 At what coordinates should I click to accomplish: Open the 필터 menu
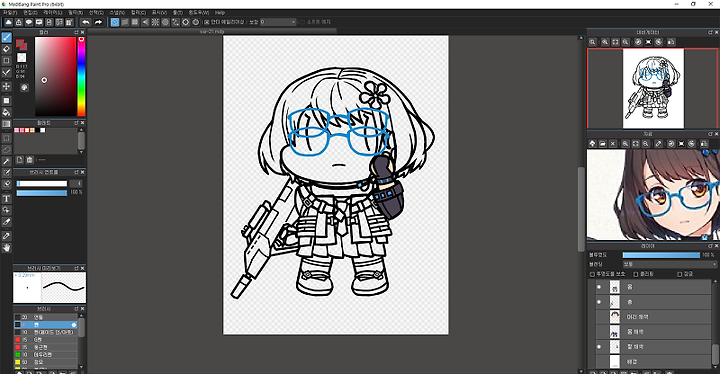75,13
